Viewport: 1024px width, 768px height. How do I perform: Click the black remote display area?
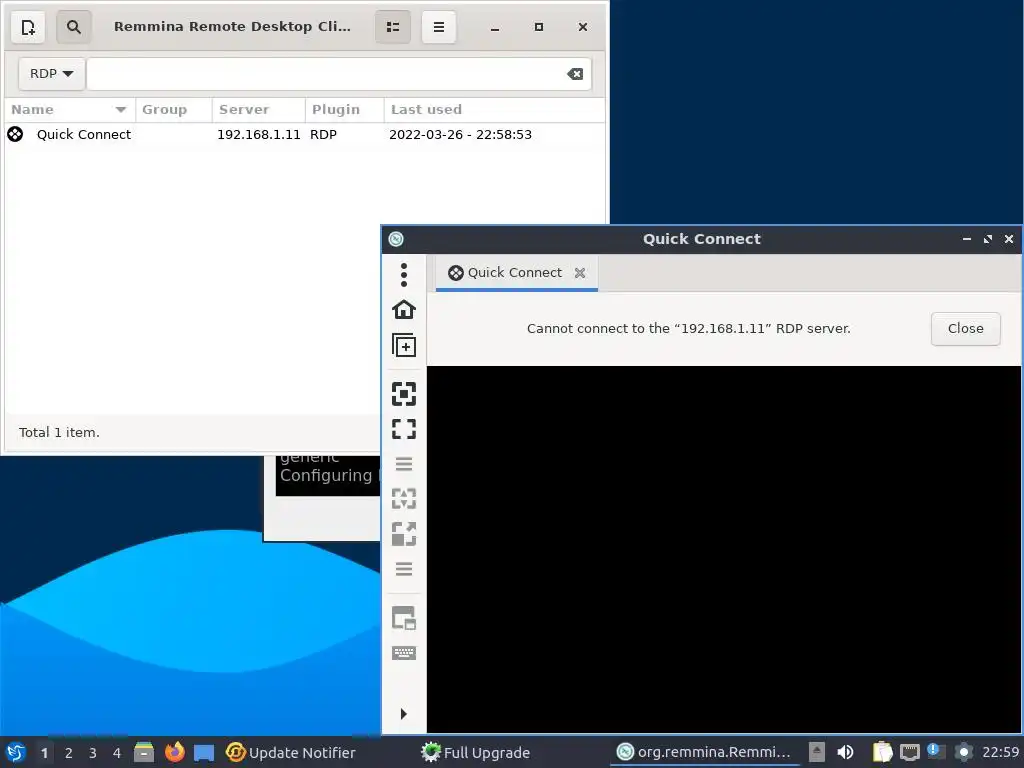pos(724,549)
